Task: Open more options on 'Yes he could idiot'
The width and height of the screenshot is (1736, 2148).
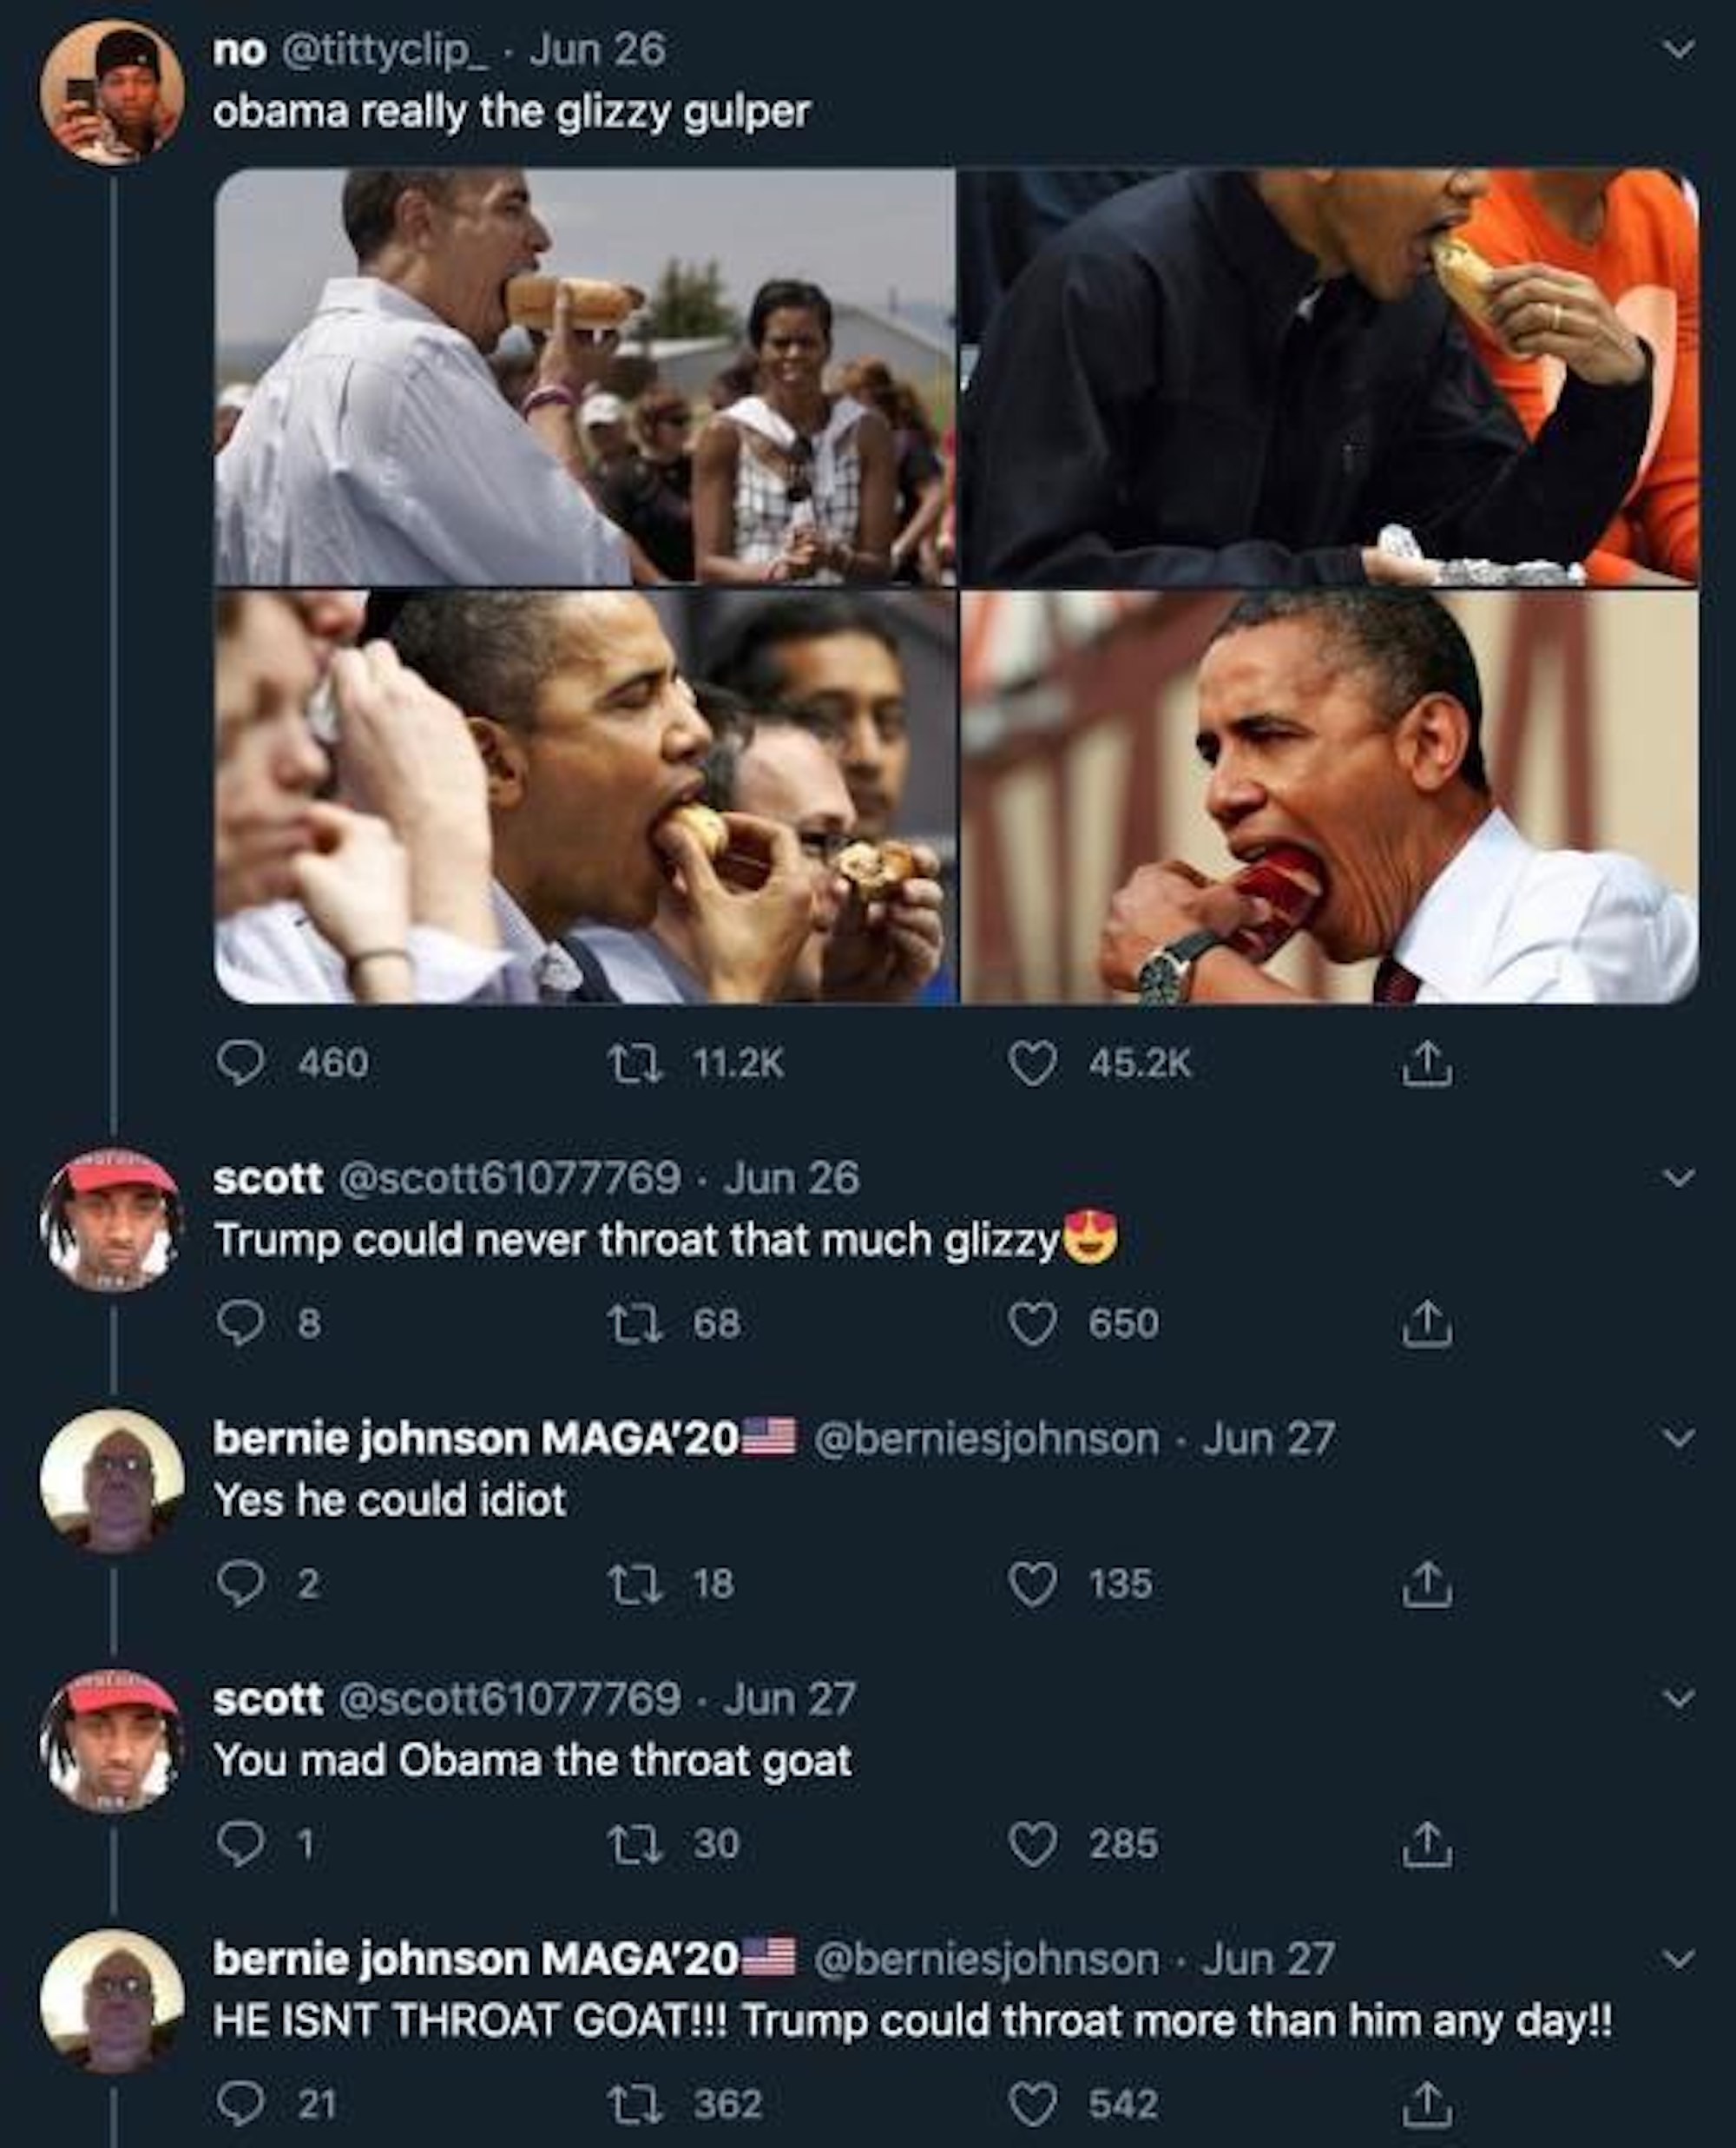Action: click(x=1679, y=1438)
